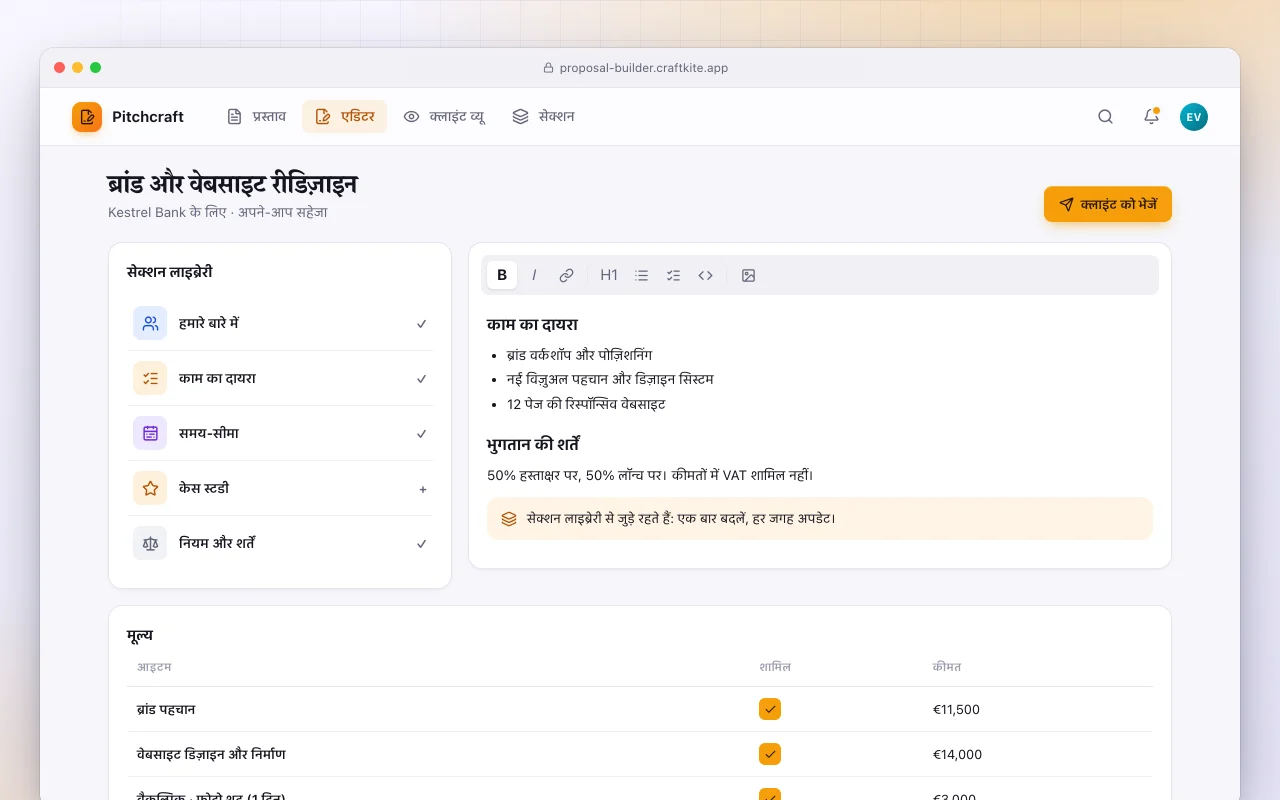Click the काम का दायरा heading in editor

pos(532,324)
